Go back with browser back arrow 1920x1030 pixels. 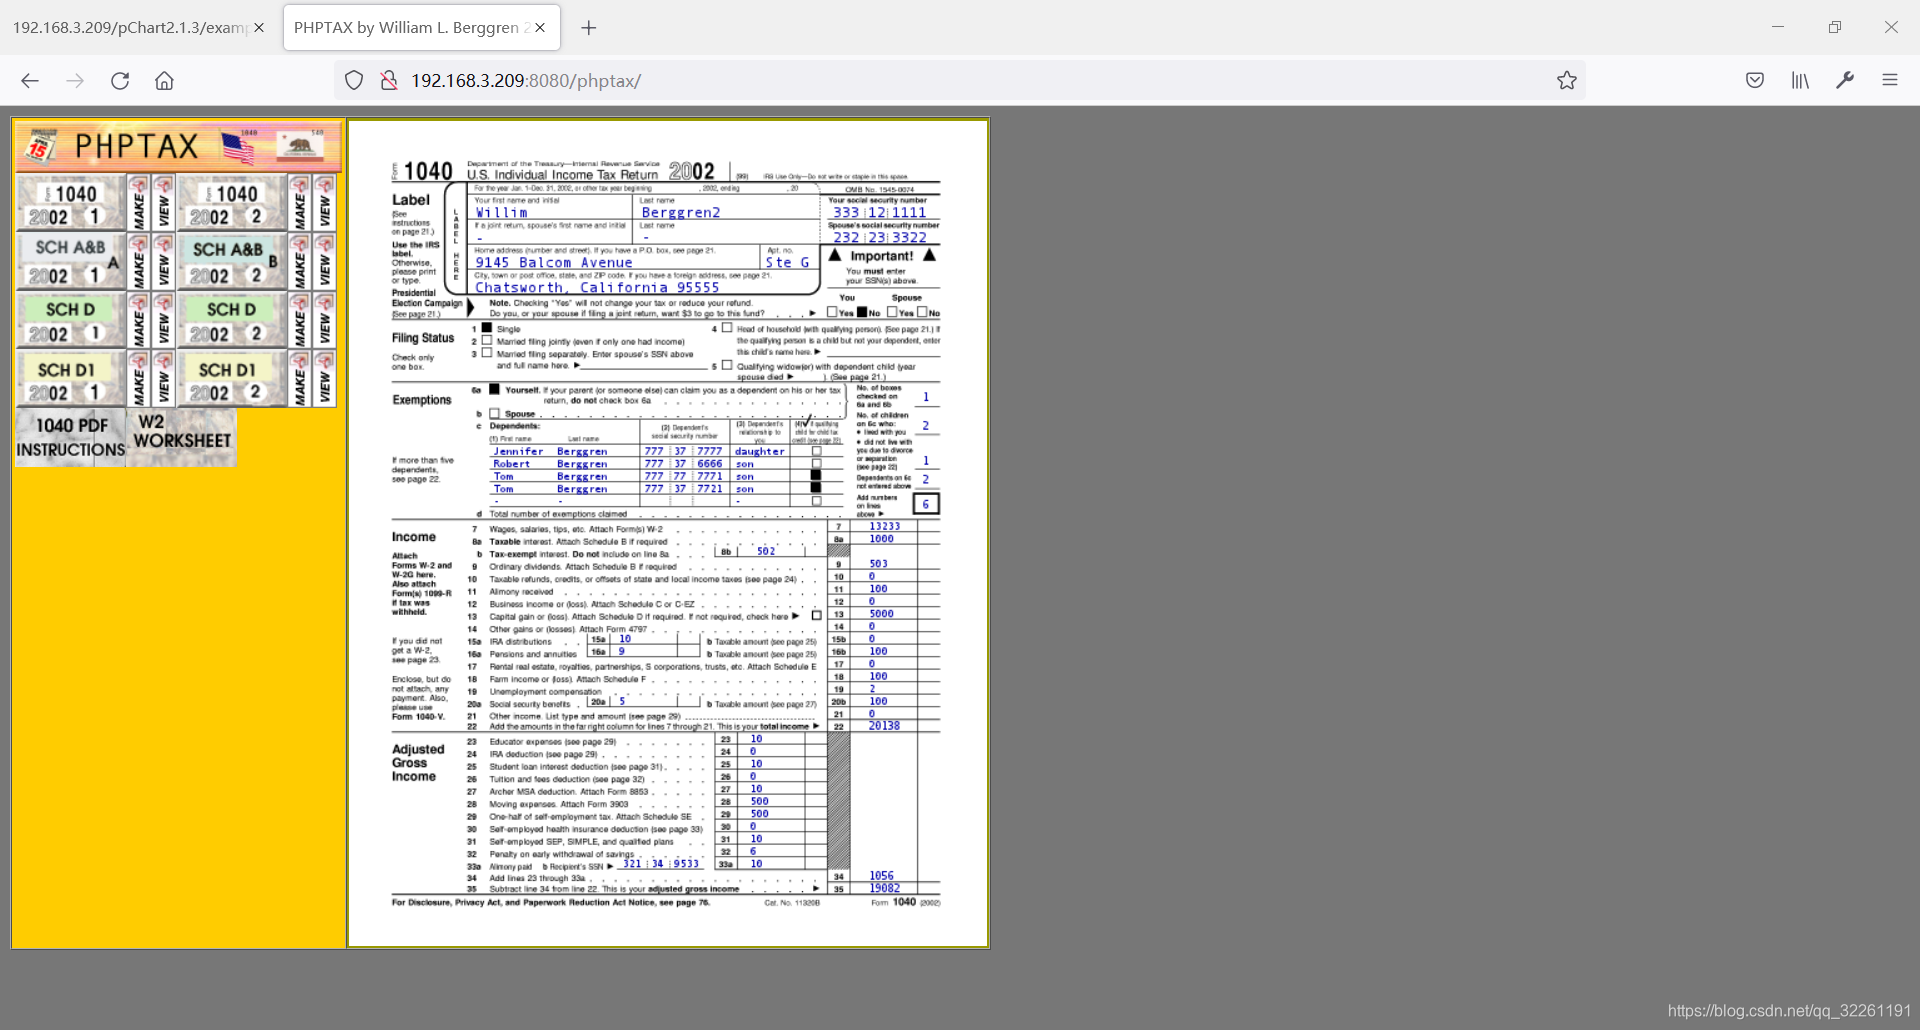[x=30, y=81]
